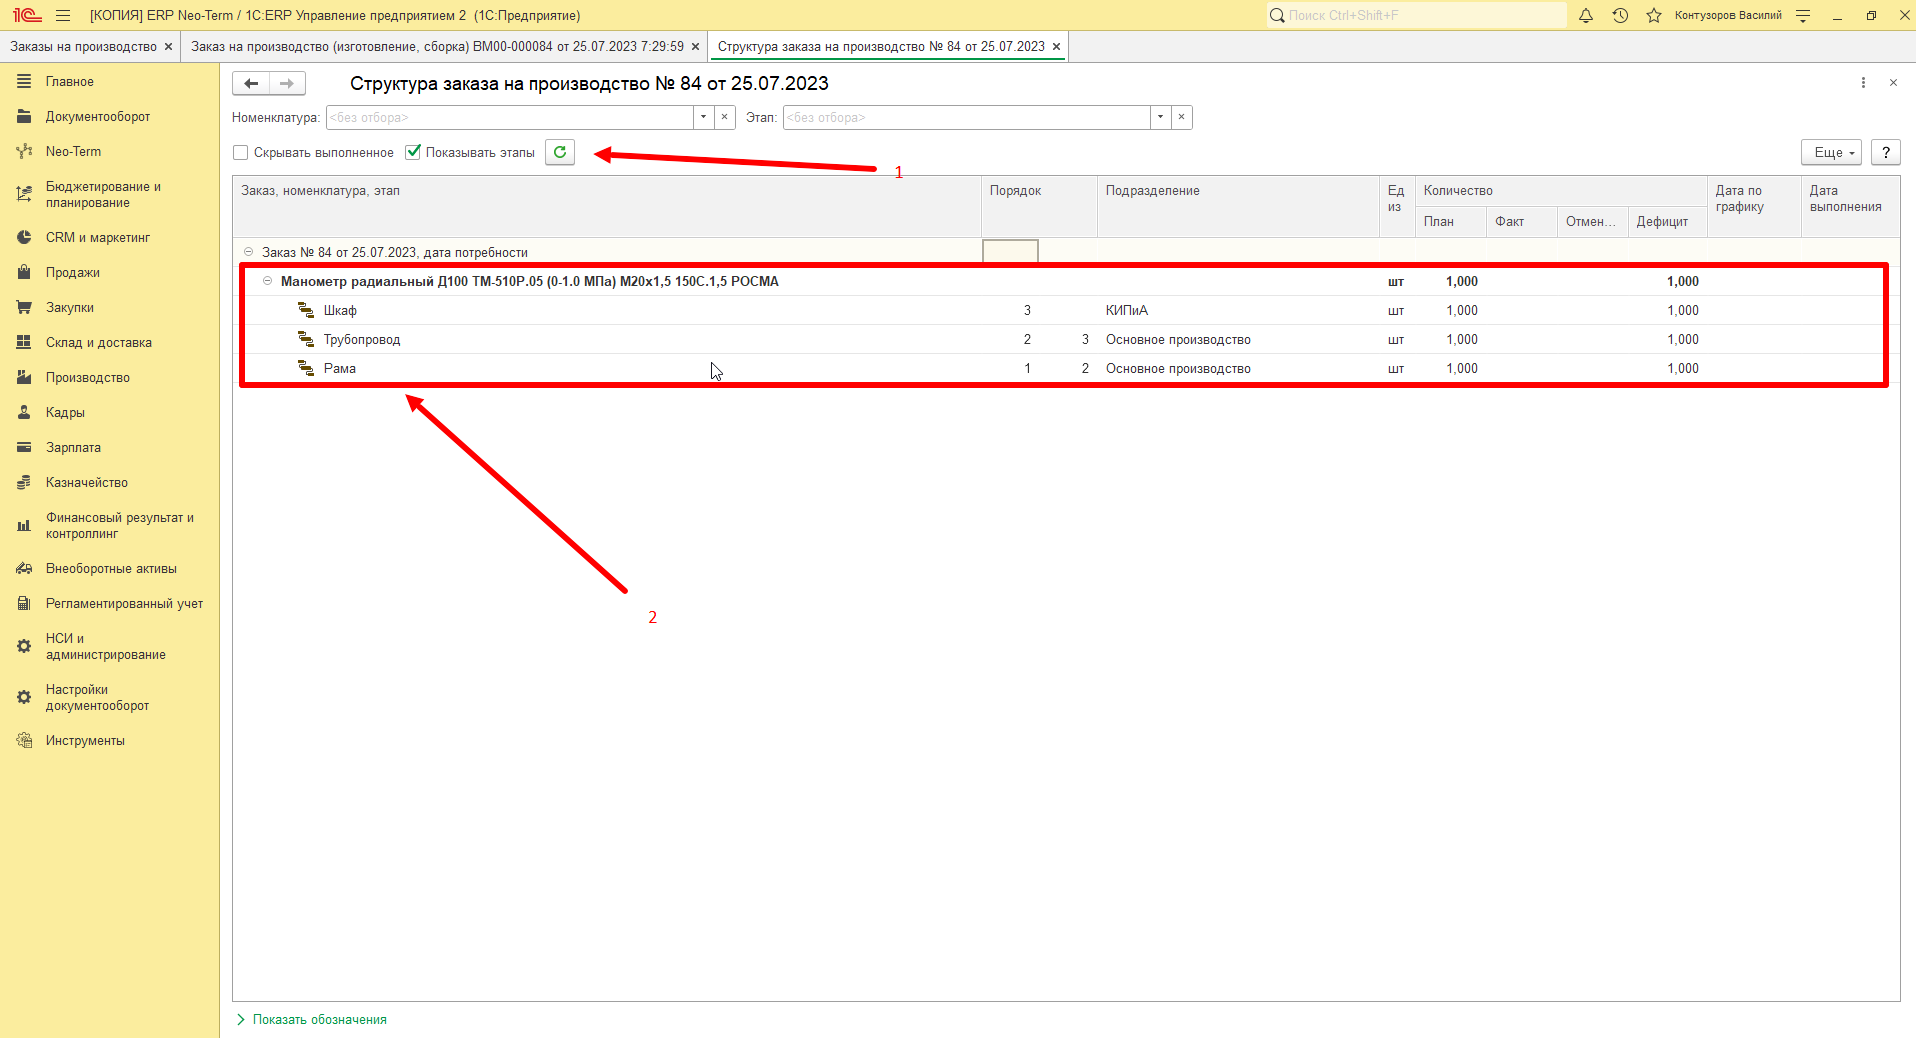Image resolution: width=1916 pixels, height=1038 pixels.
Task: Open the Этап filter dropdown arrow
Action: (x=1160, y=117)
